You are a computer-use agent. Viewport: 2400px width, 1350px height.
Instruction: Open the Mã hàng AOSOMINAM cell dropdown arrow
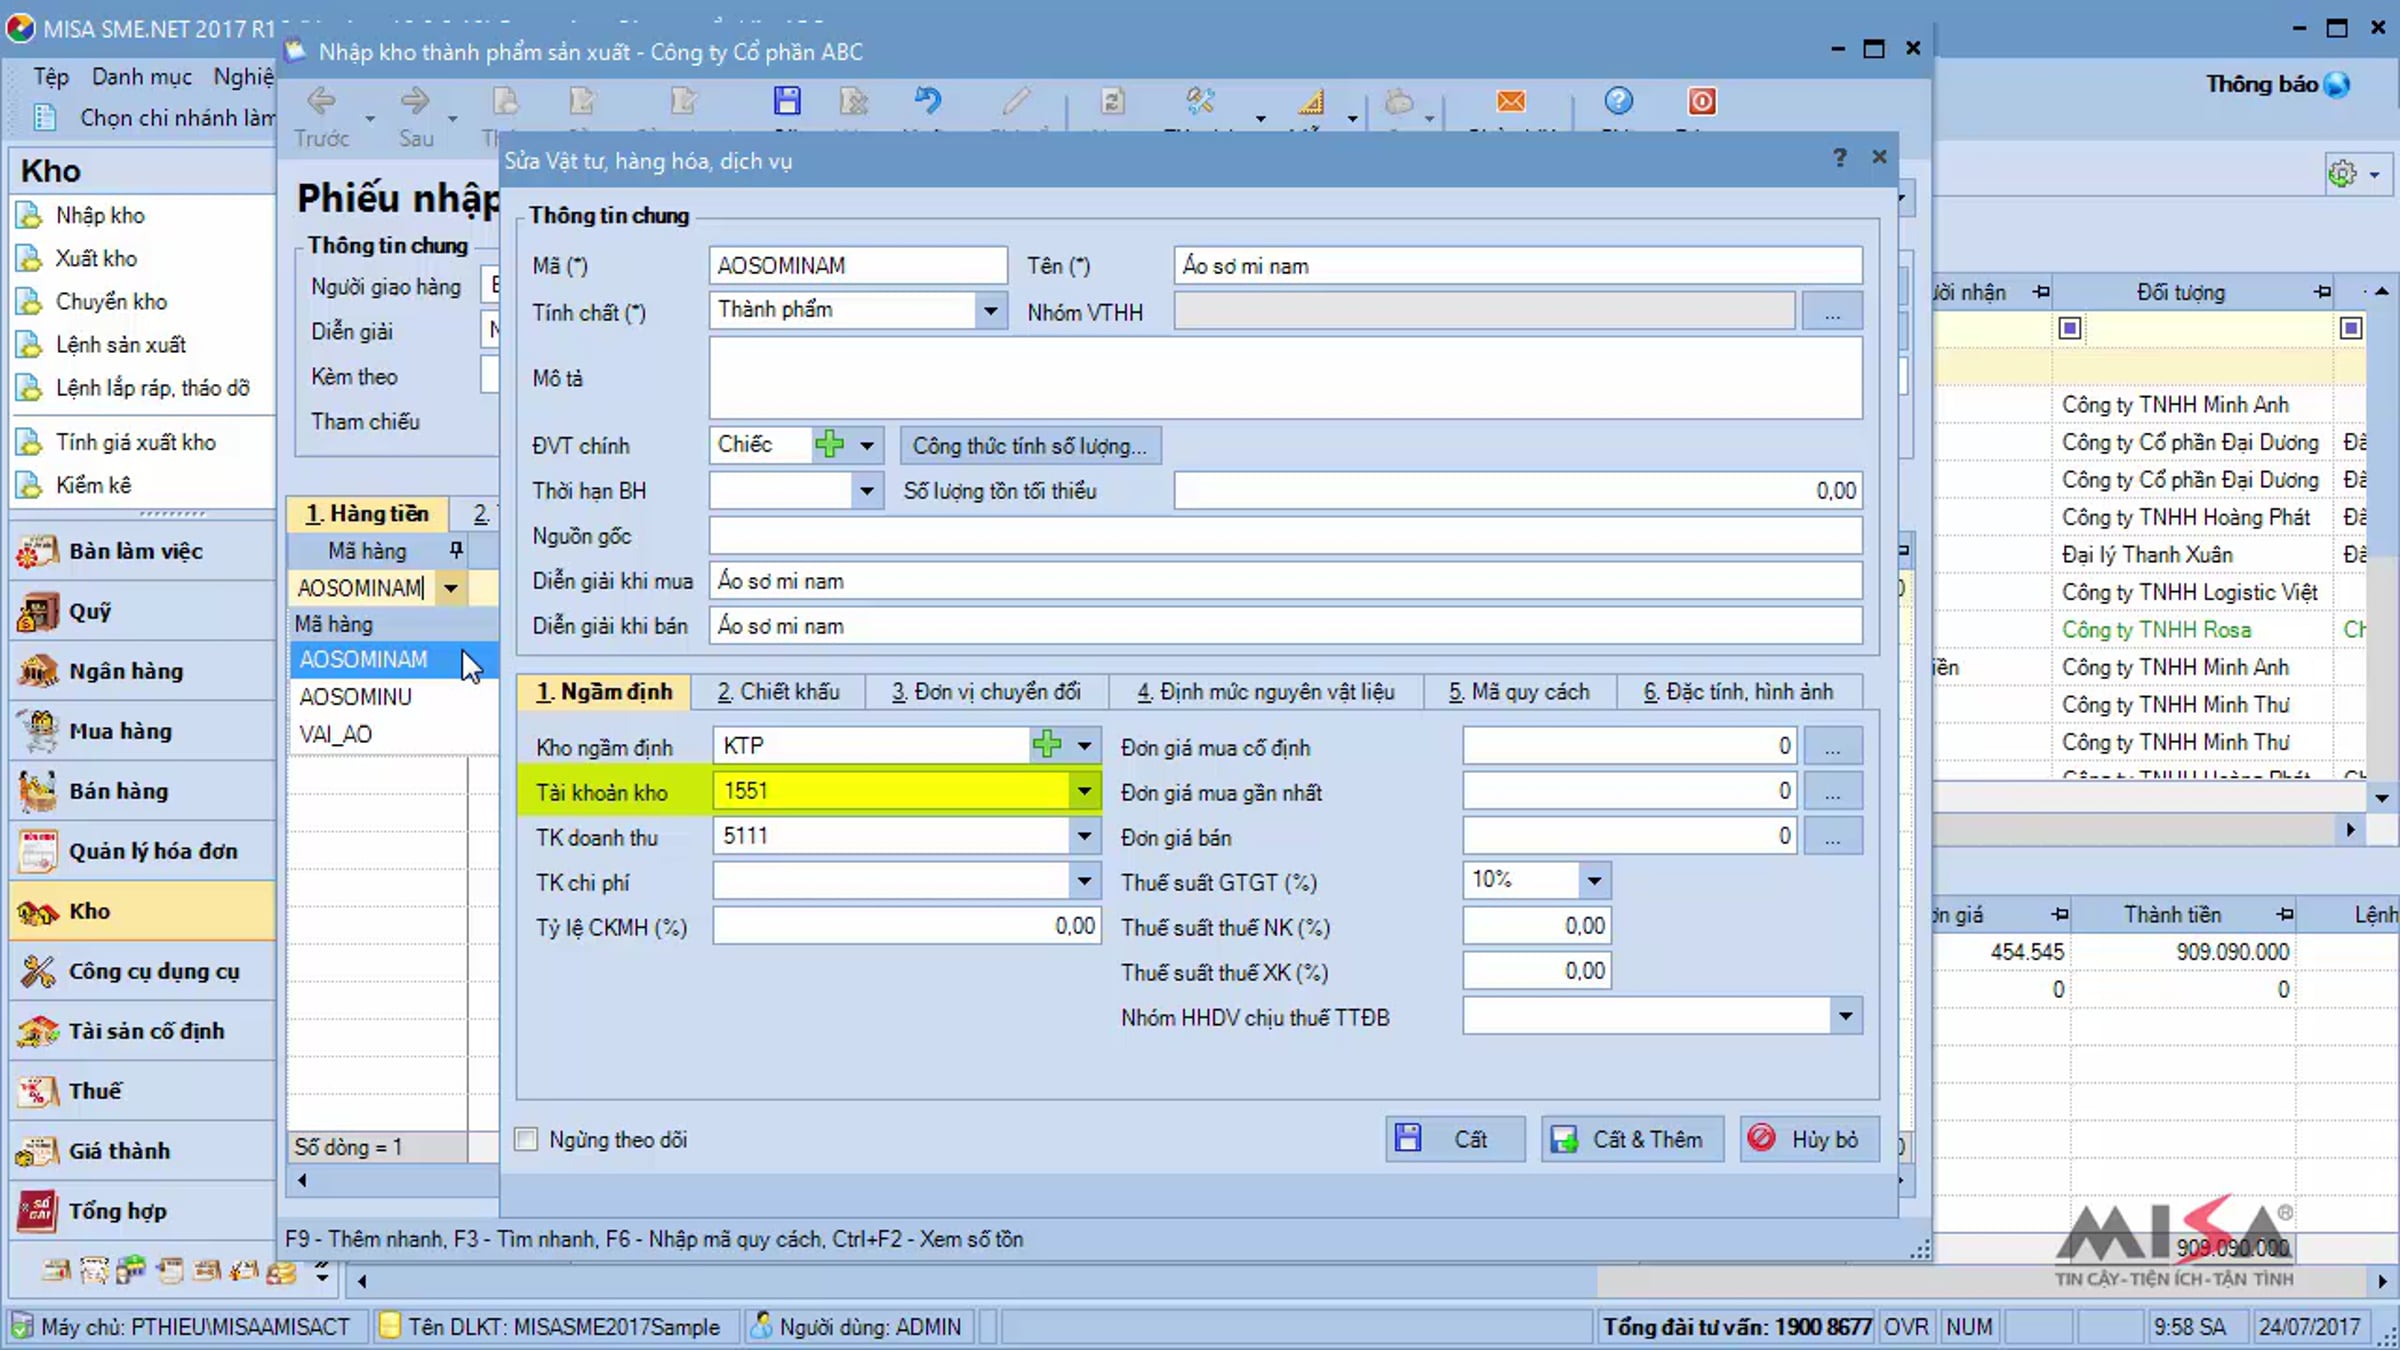451,588
